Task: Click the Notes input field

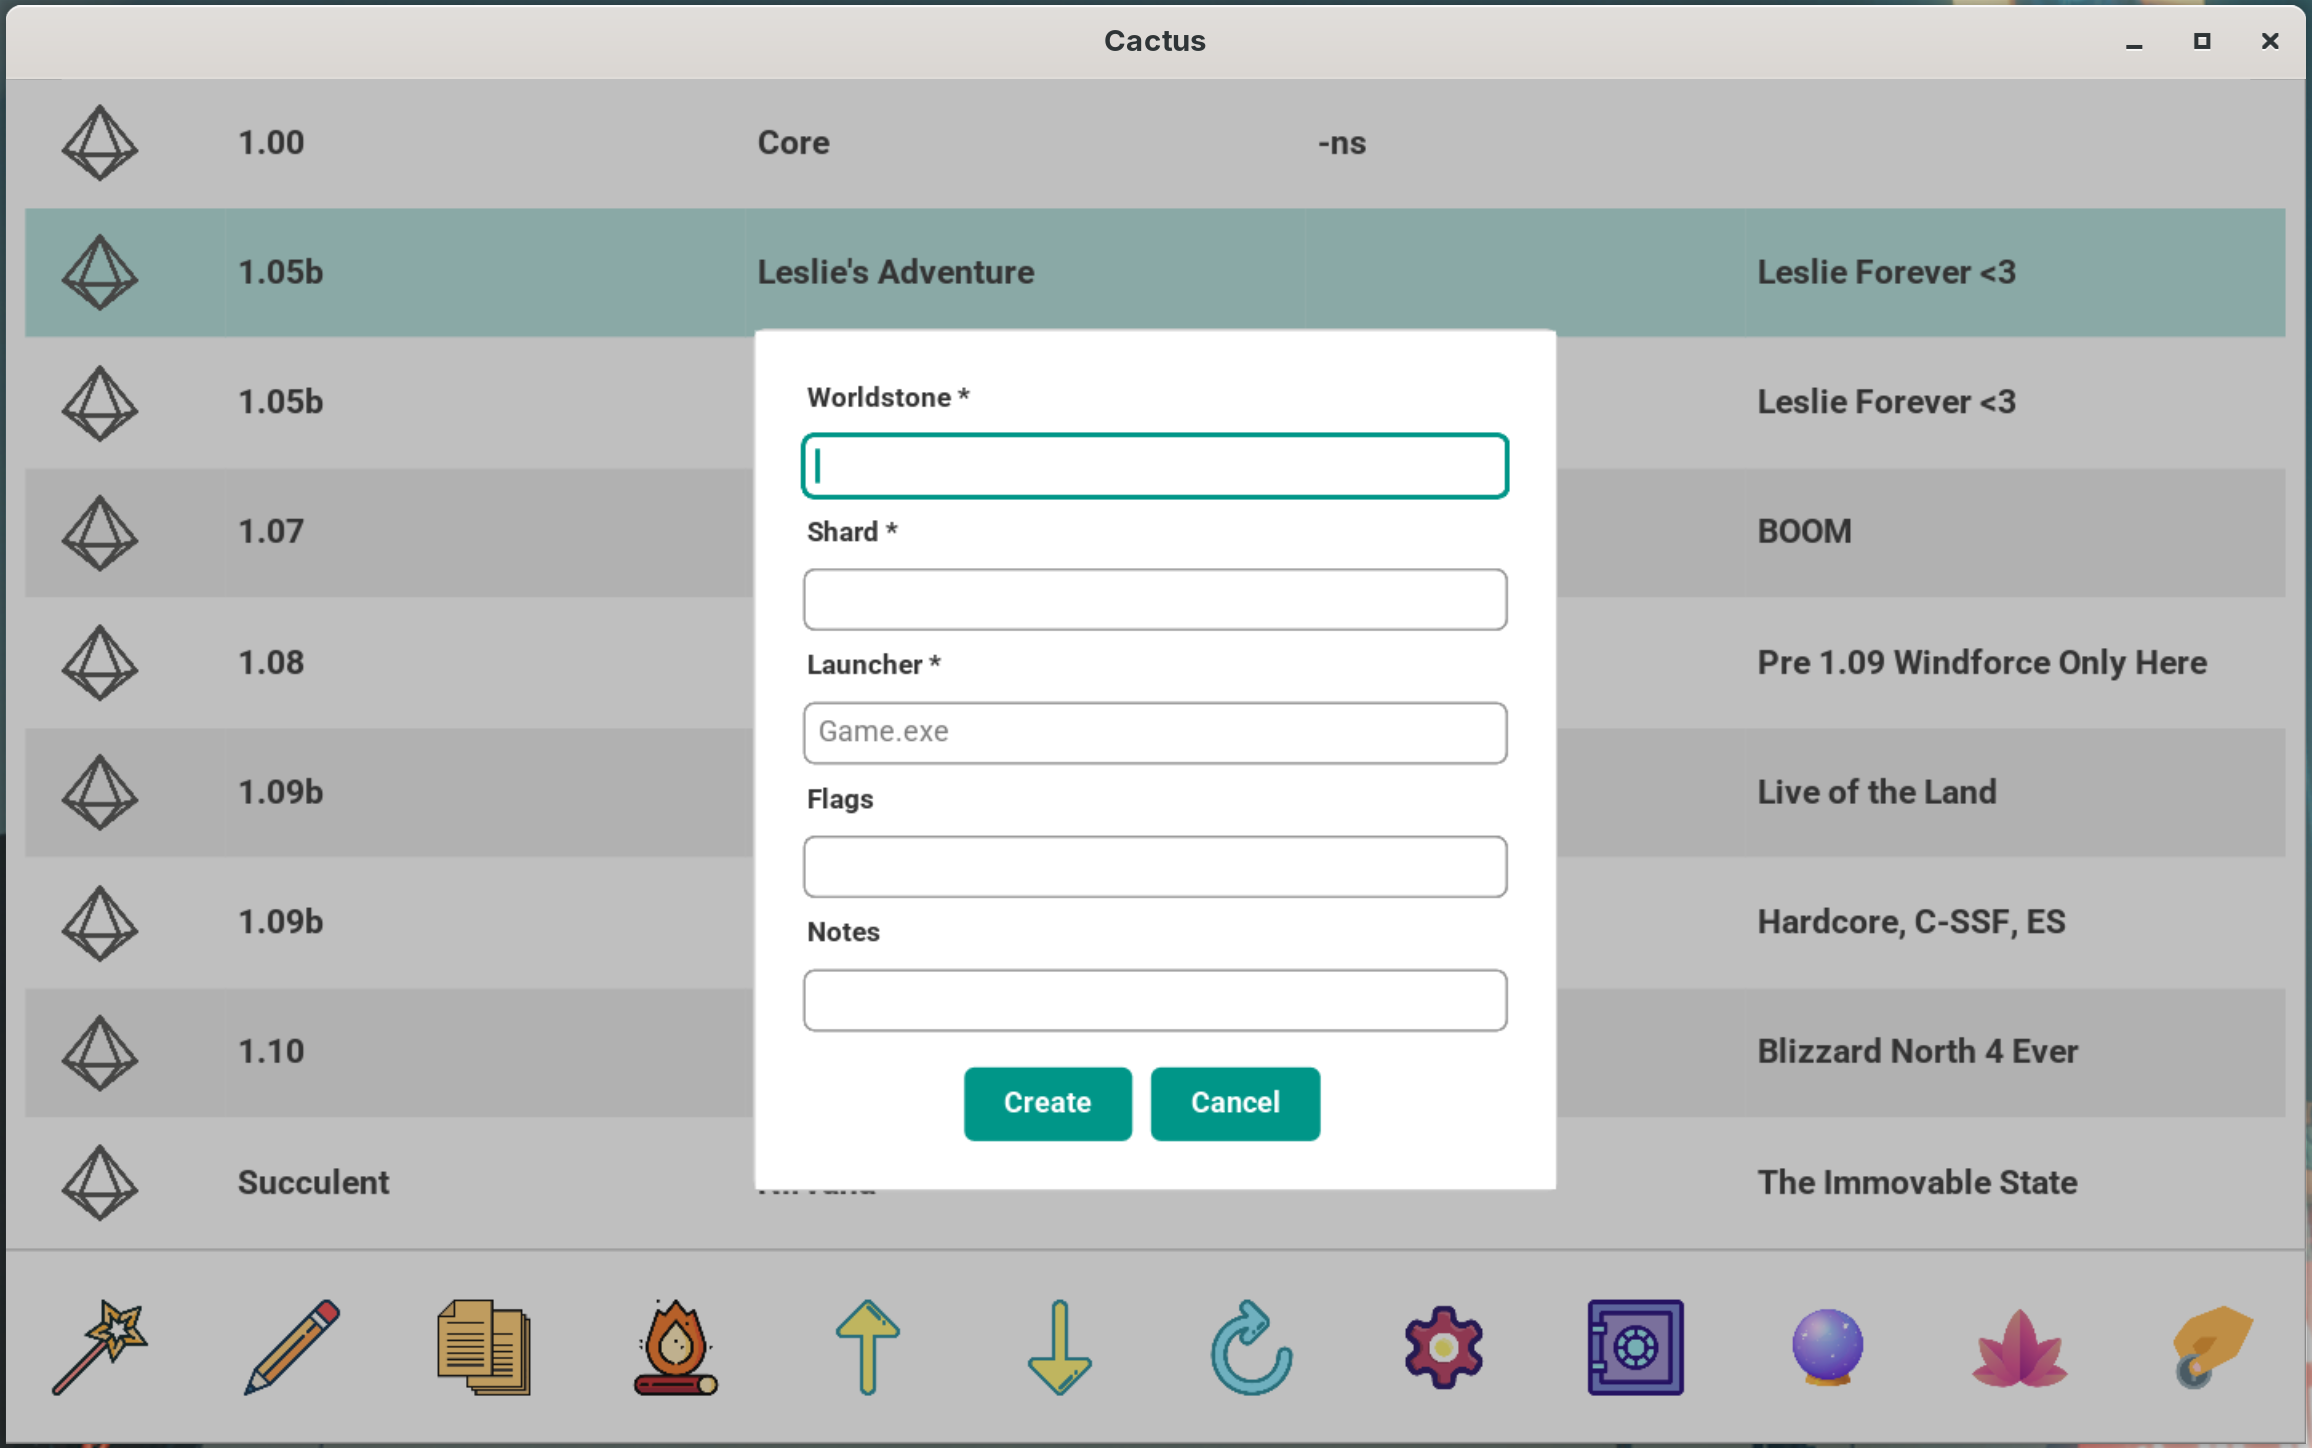Action: [1155, 1000]
